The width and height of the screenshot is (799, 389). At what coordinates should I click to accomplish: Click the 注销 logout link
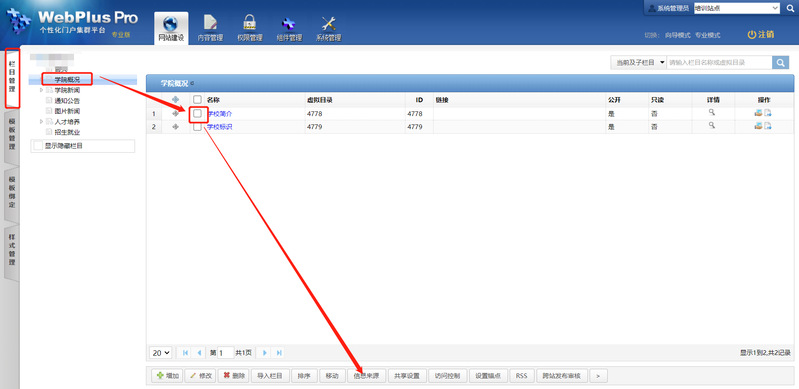pyautogui.click(x=761, y=35)
